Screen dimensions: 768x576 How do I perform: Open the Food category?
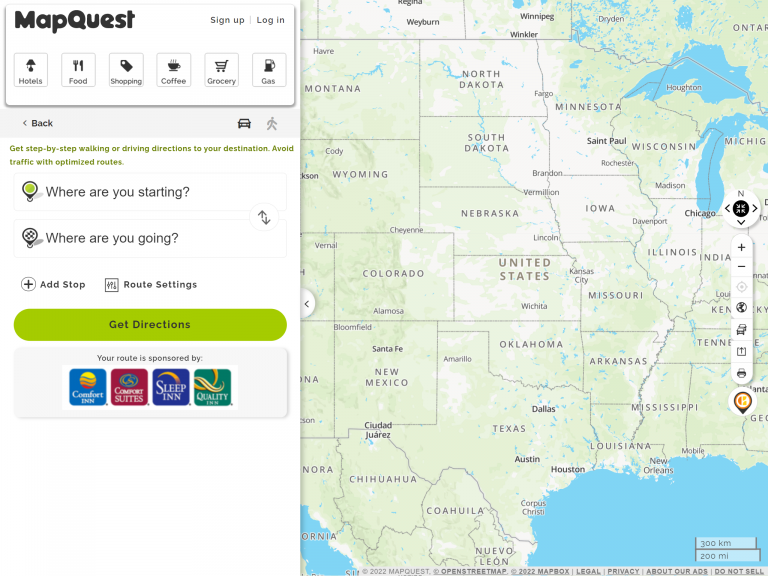tap(78, 70)
